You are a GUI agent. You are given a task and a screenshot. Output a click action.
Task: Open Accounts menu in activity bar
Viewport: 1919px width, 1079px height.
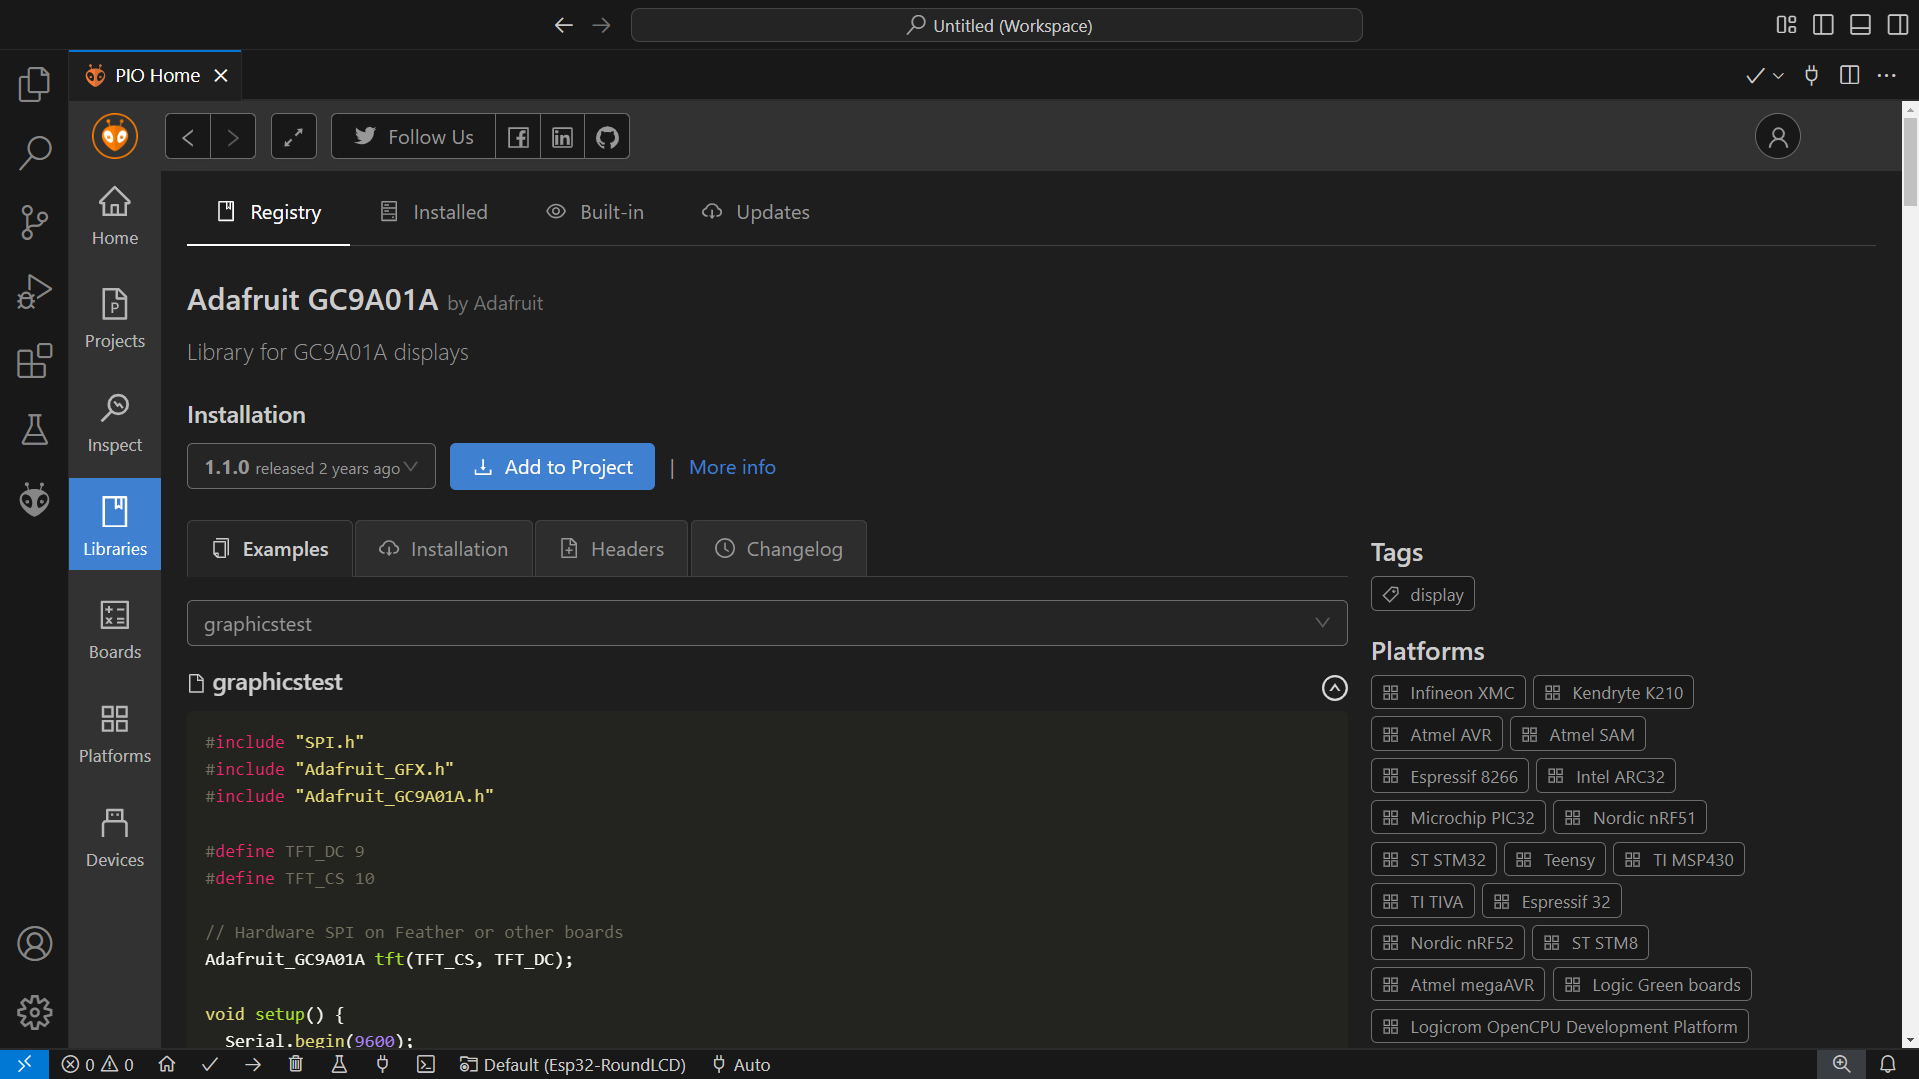pyautogui.click(x=34, y=944)
